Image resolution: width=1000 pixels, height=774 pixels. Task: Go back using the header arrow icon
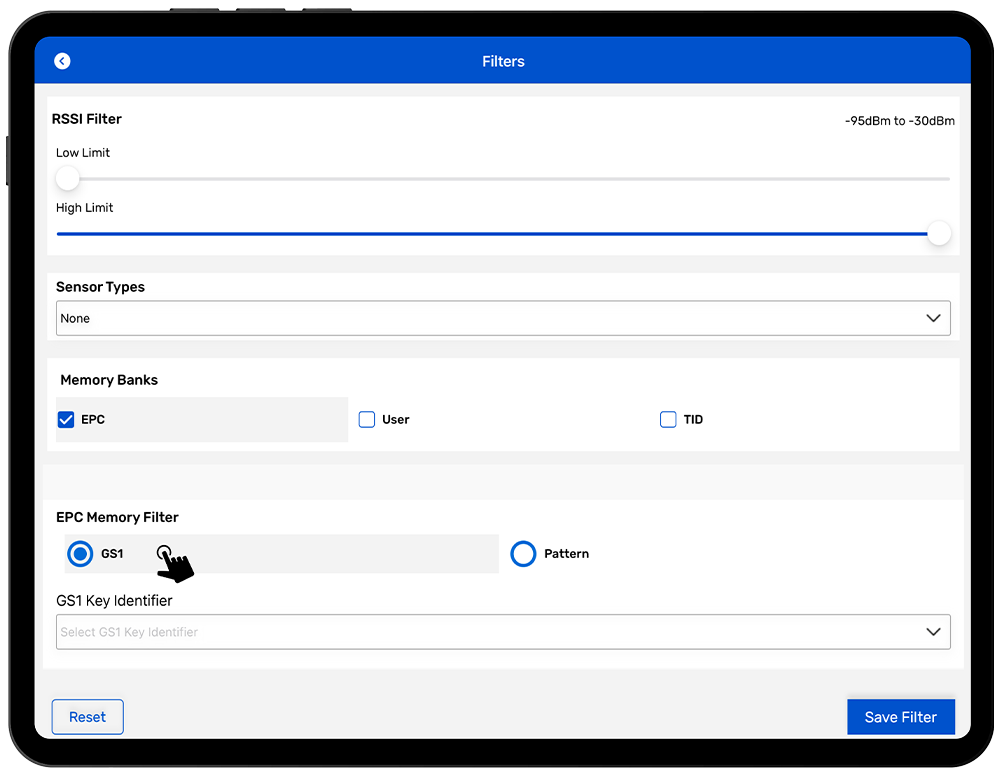62,61
